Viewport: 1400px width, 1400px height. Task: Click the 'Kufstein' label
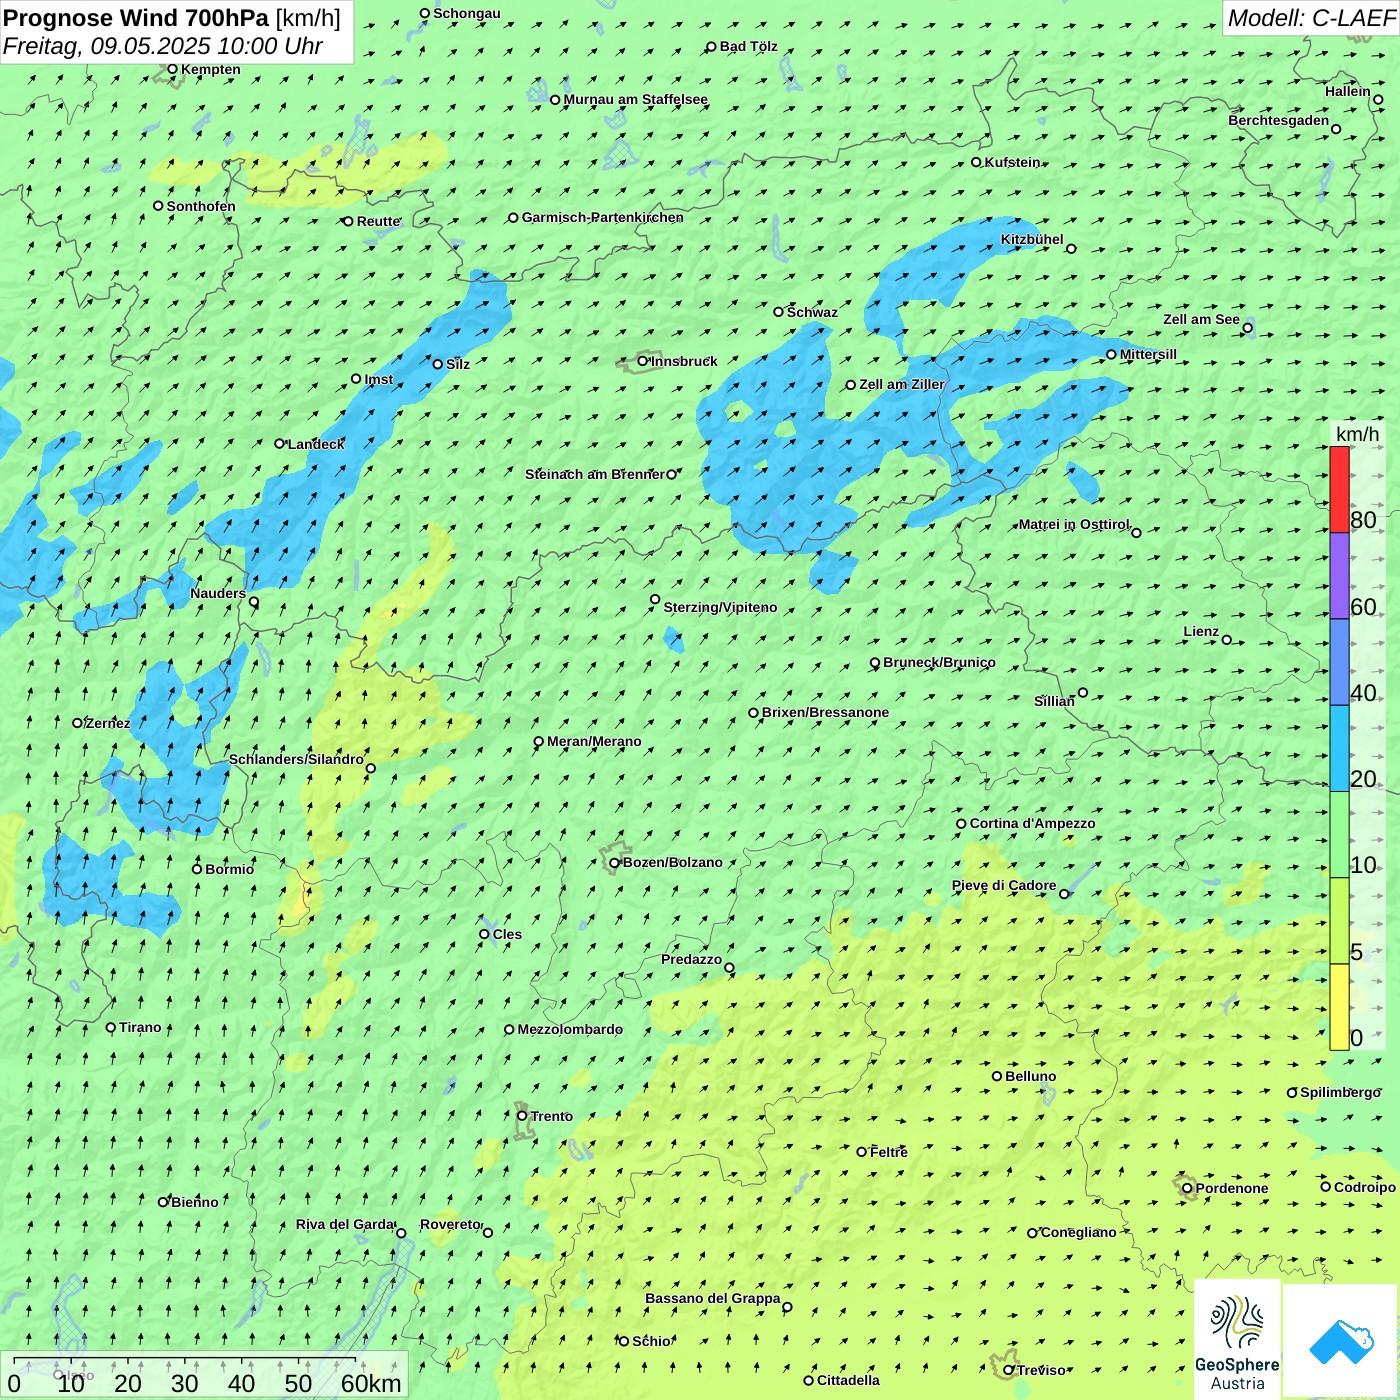[x=1012, y=162]
